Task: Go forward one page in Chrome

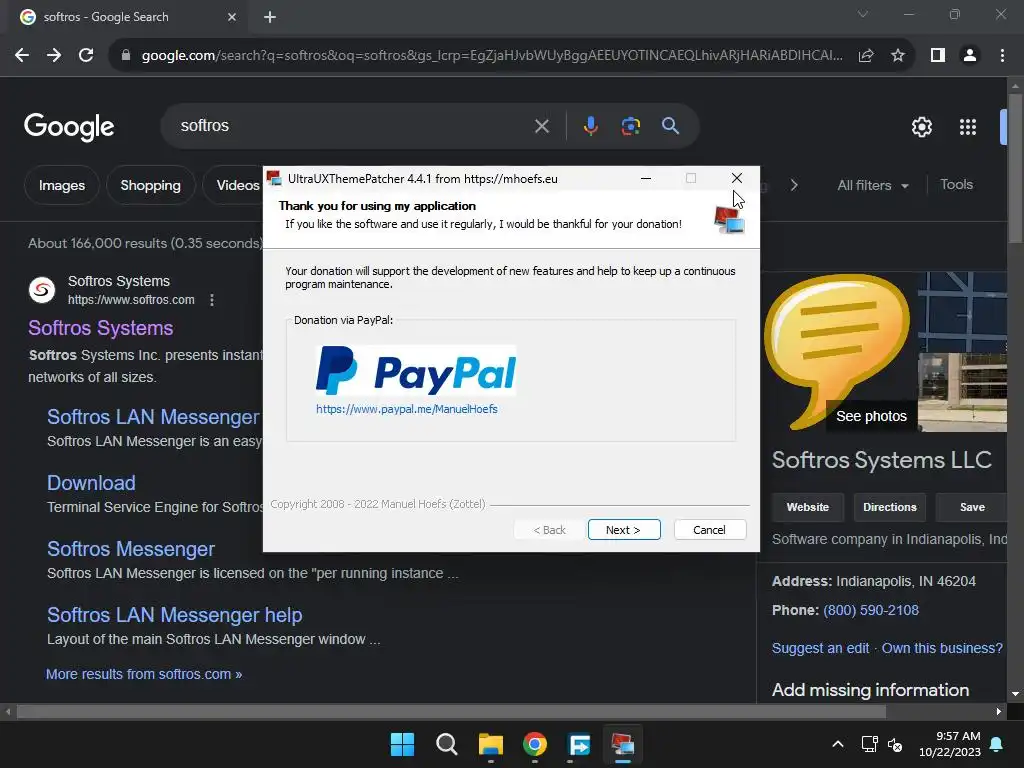Action: click(x=54, y=56)
